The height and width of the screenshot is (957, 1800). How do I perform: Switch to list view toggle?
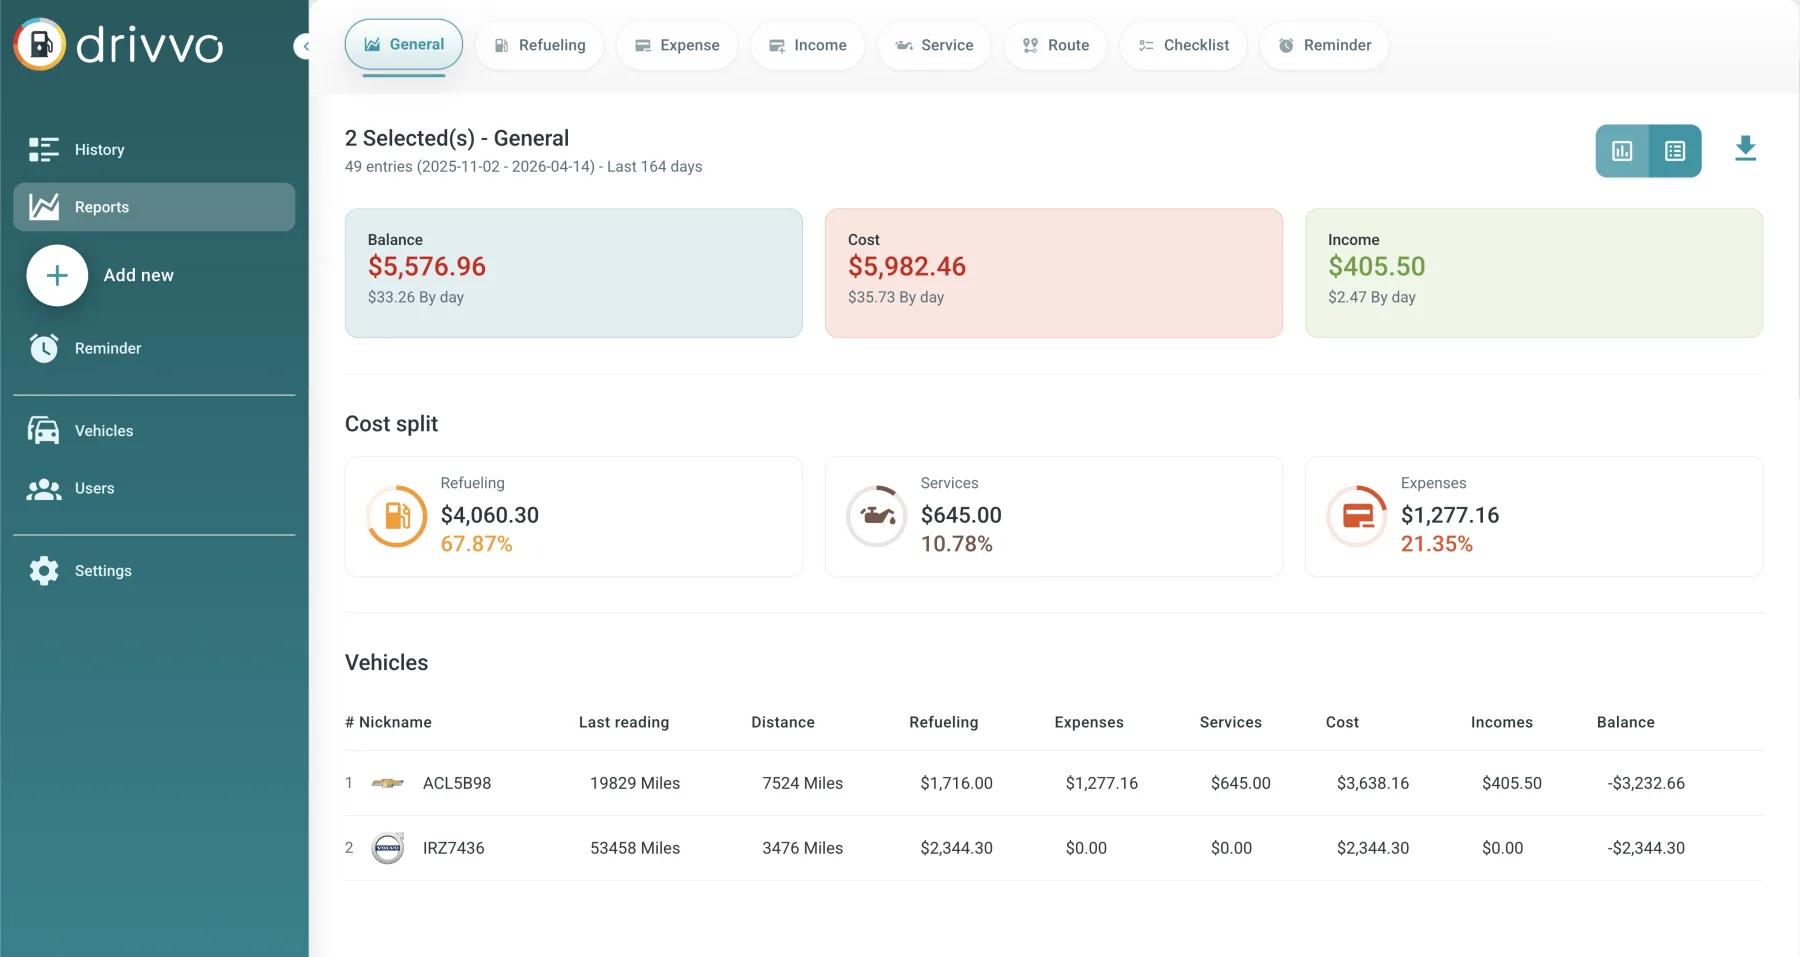[x=1675, y=151]
